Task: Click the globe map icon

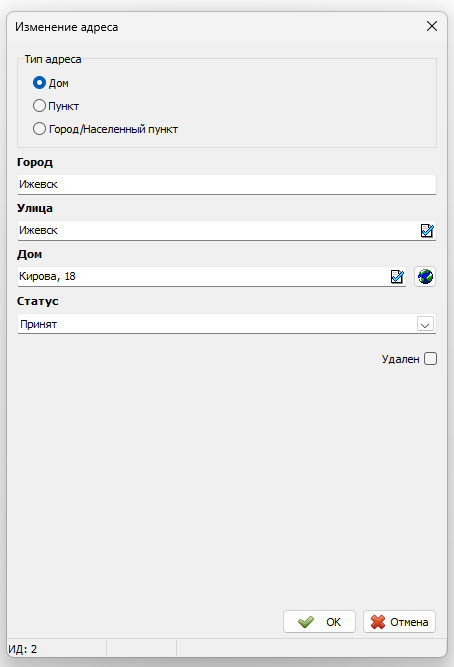Action: 425,276
